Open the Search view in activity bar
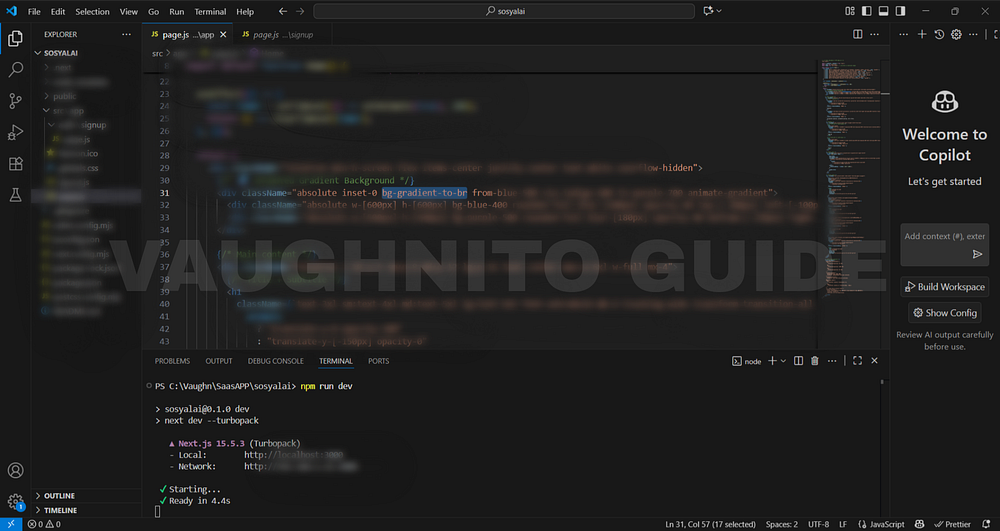 [15, 69]
